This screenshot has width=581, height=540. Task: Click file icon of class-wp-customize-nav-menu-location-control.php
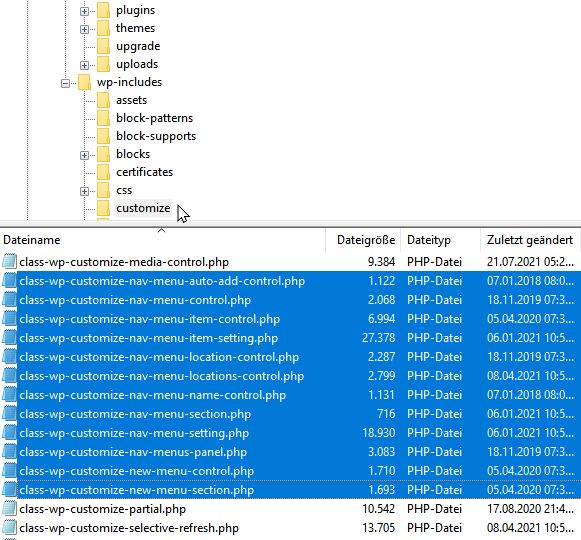point(10,357)
